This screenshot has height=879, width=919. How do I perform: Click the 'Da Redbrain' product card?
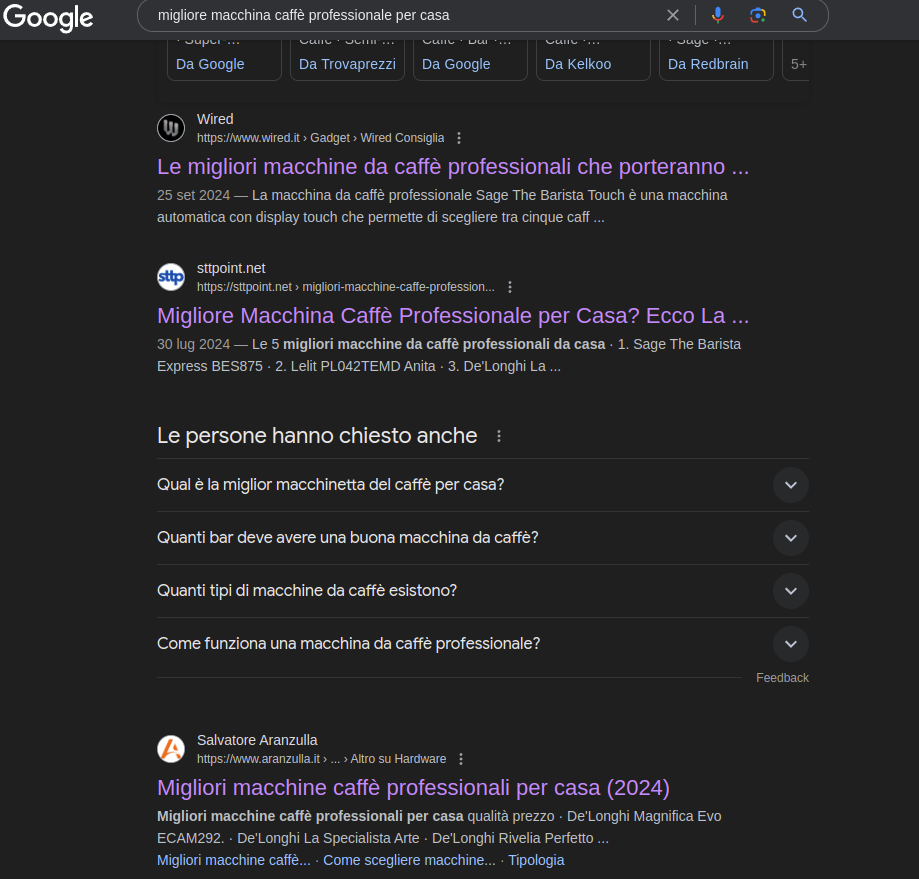click(716, 60)
